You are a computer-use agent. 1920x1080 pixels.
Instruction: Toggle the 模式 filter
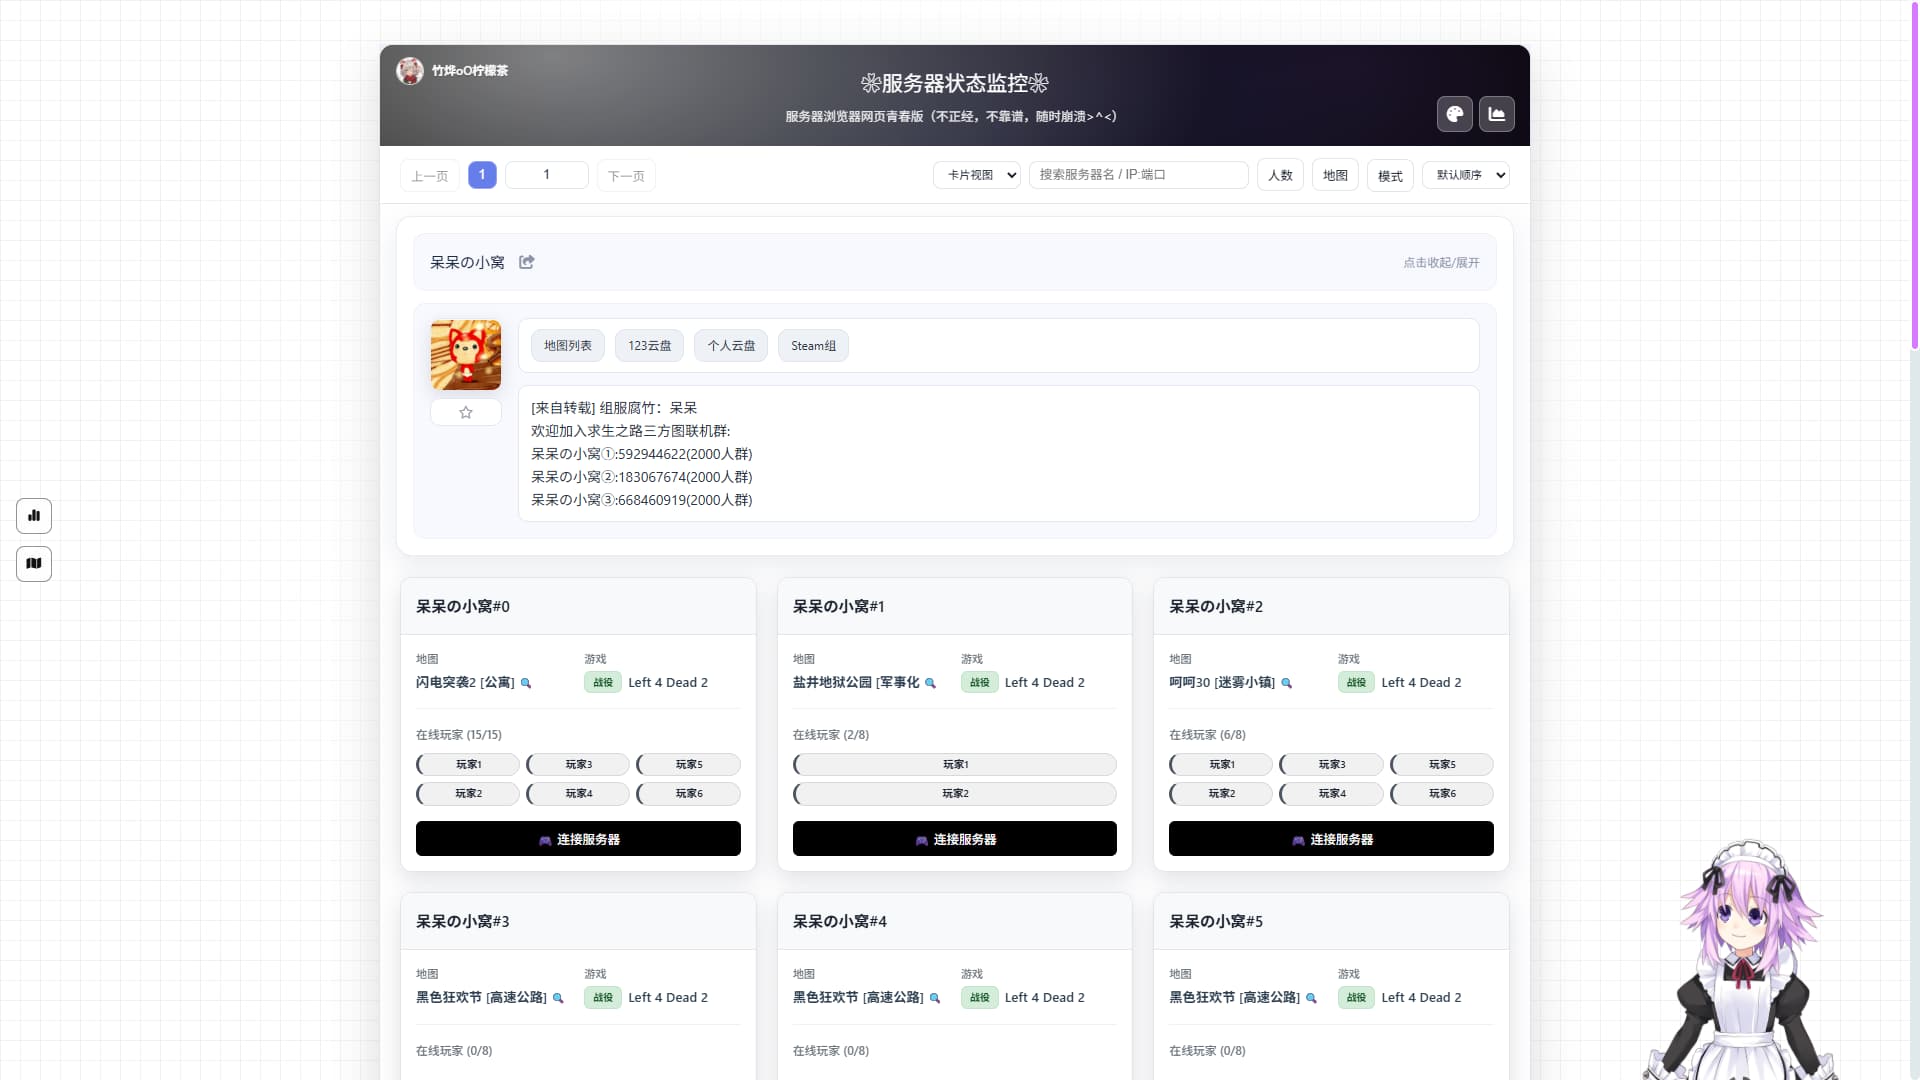[x=1389, y=175]
